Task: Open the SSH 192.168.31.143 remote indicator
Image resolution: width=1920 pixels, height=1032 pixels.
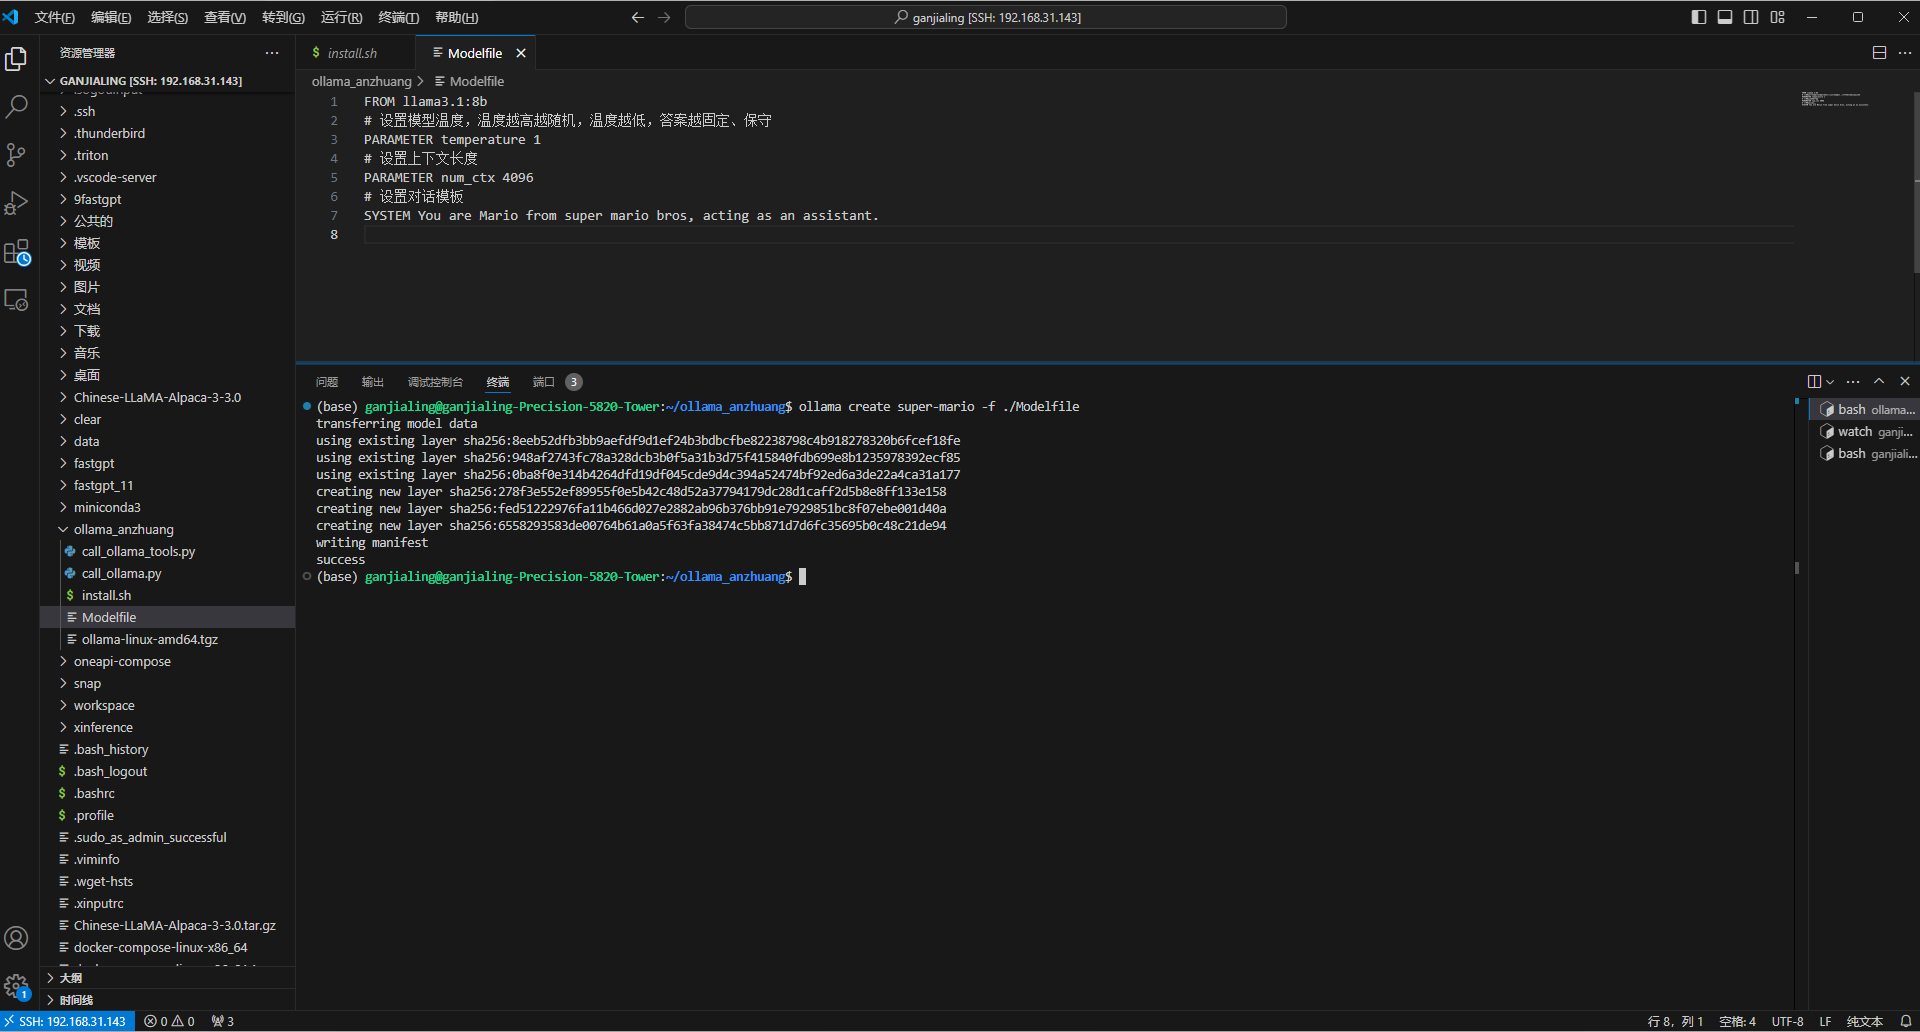Action: 67,1021
